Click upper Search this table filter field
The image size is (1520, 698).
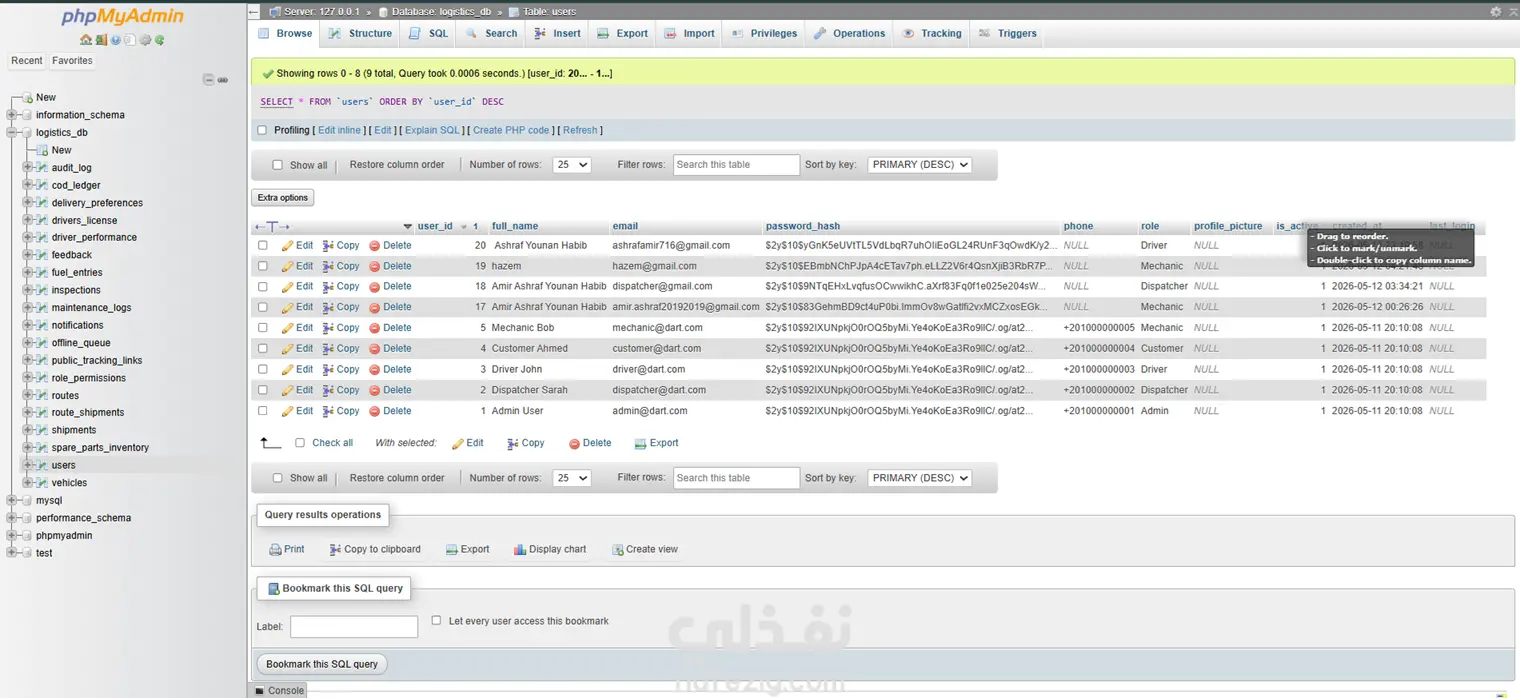736,165
